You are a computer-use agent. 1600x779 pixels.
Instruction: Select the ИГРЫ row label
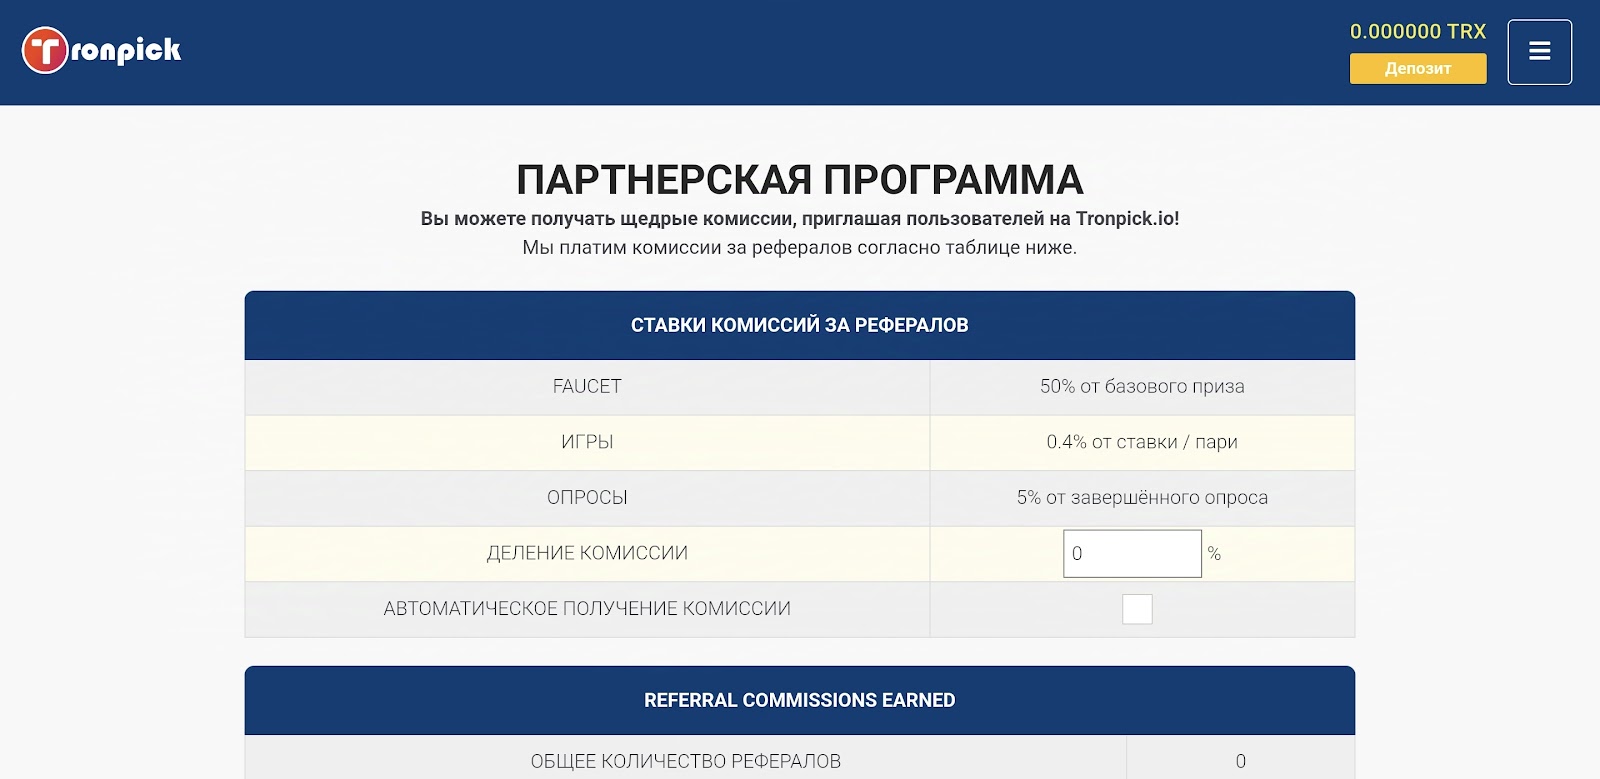point(587,442)
